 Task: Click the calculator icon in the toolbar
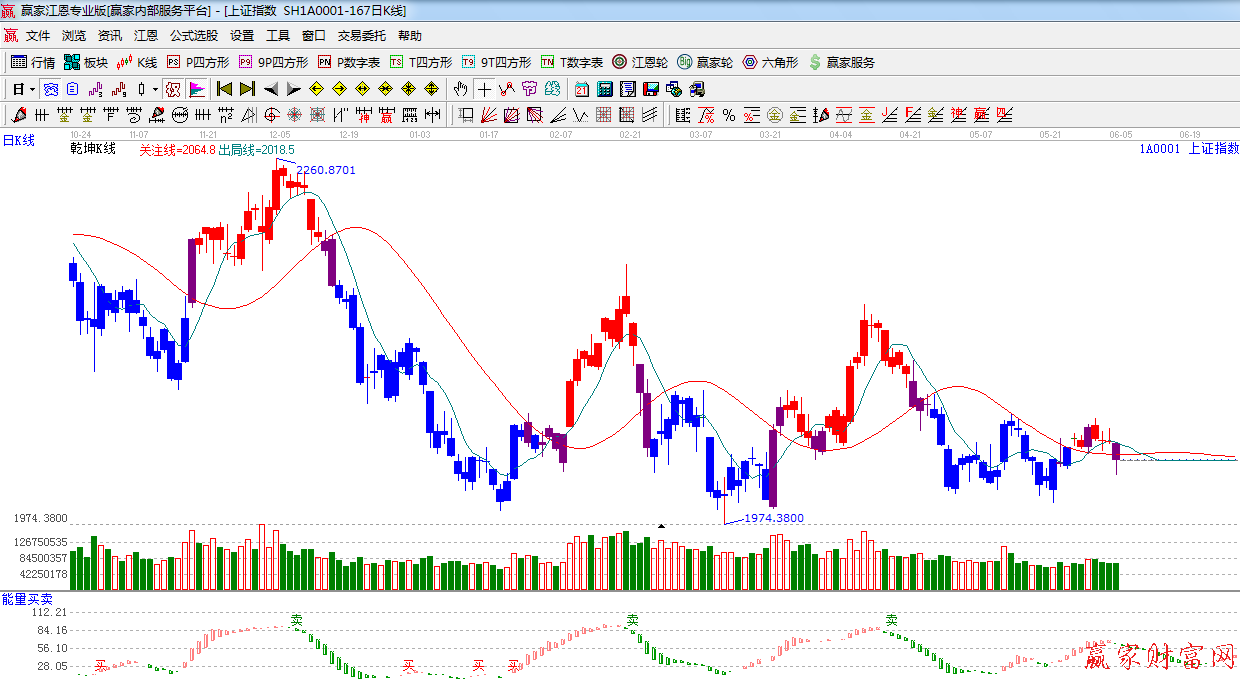pos(604,89)
